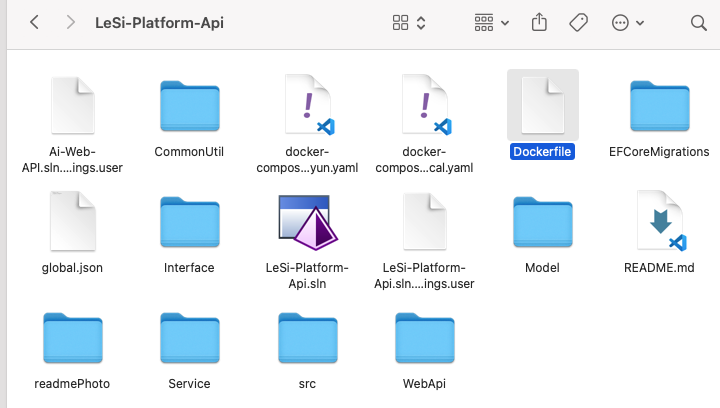The image size is (720, 408).
Task: Open the group-by items icon
Action: 484,22
